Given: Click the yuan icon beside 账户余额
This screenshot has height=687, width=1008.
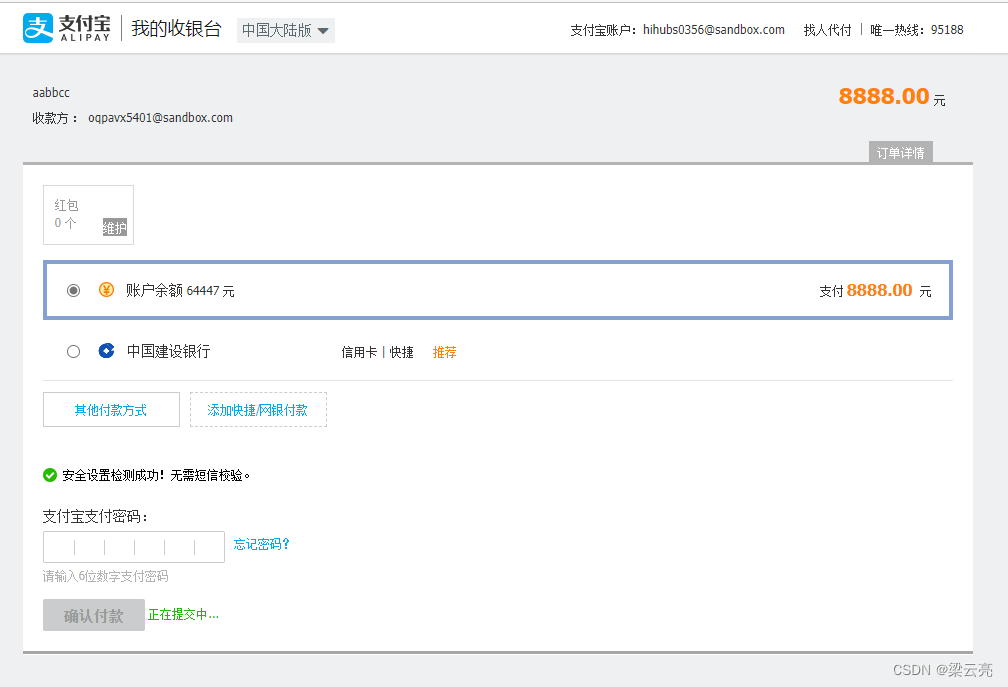Looking at the screenshot, I should click(x=106, y=290).
